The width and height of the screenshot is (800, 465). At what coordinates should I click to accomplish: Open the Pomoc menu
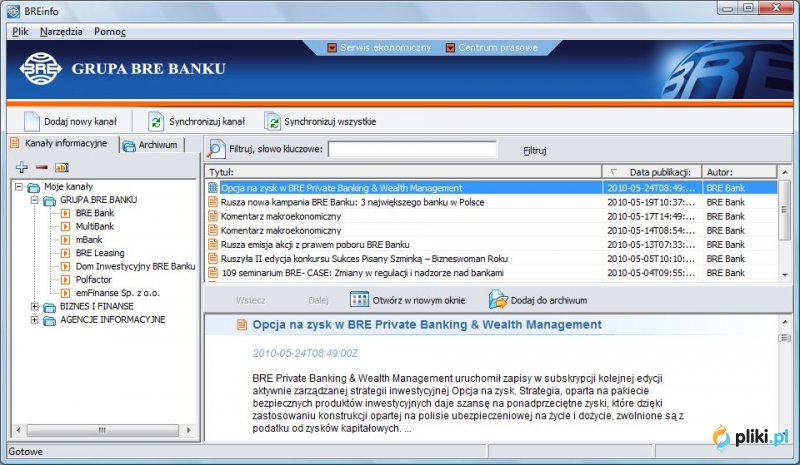[x=110, y=32]
